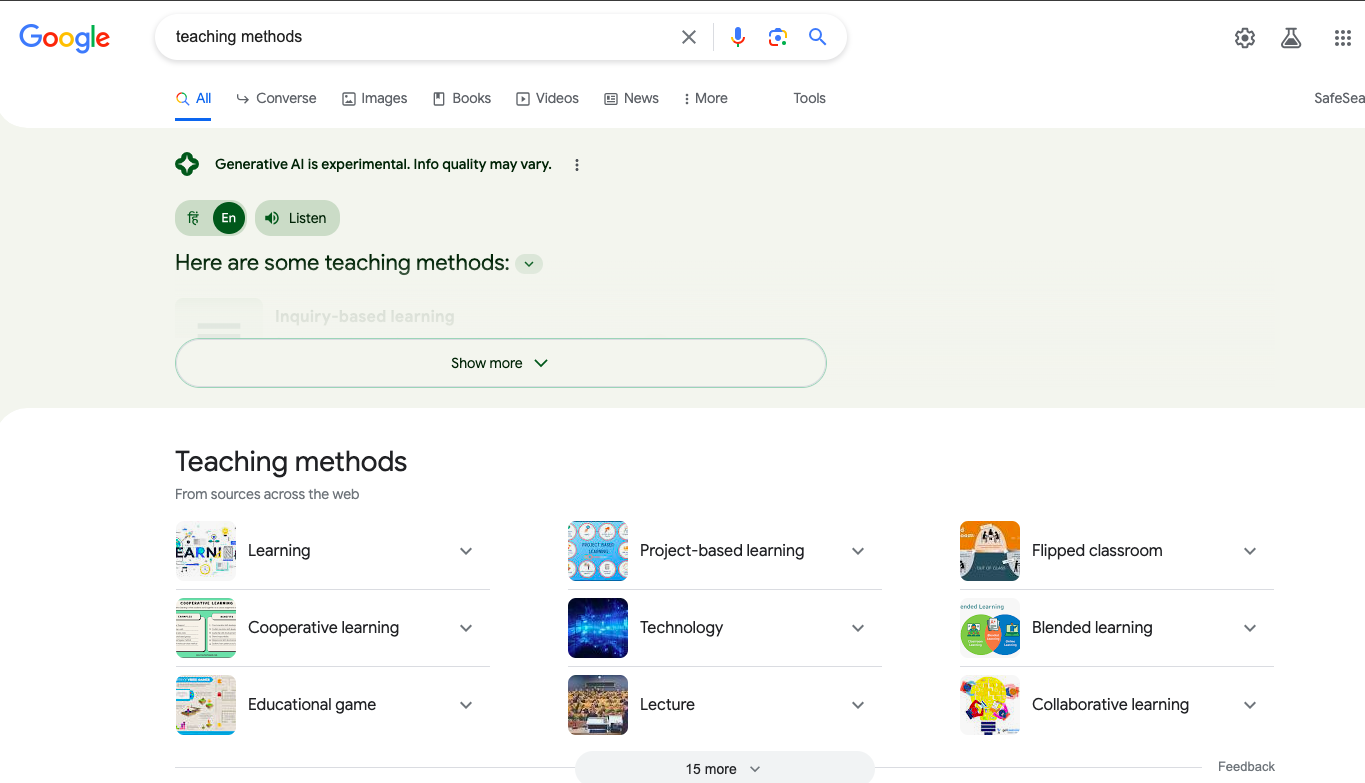1365x783 pixels.
Task: Clear the search query with X icon
Action: [x=689, y=37]
